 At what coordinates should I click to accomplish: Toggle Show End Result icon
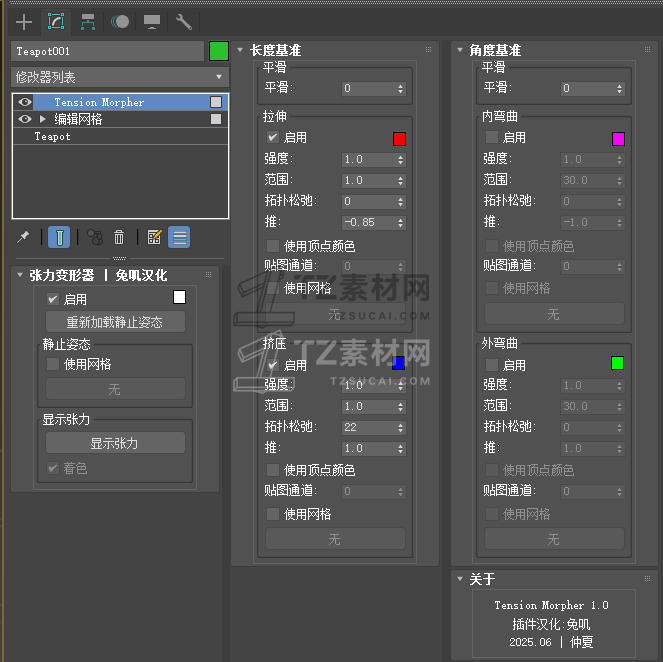coord(59,237)
